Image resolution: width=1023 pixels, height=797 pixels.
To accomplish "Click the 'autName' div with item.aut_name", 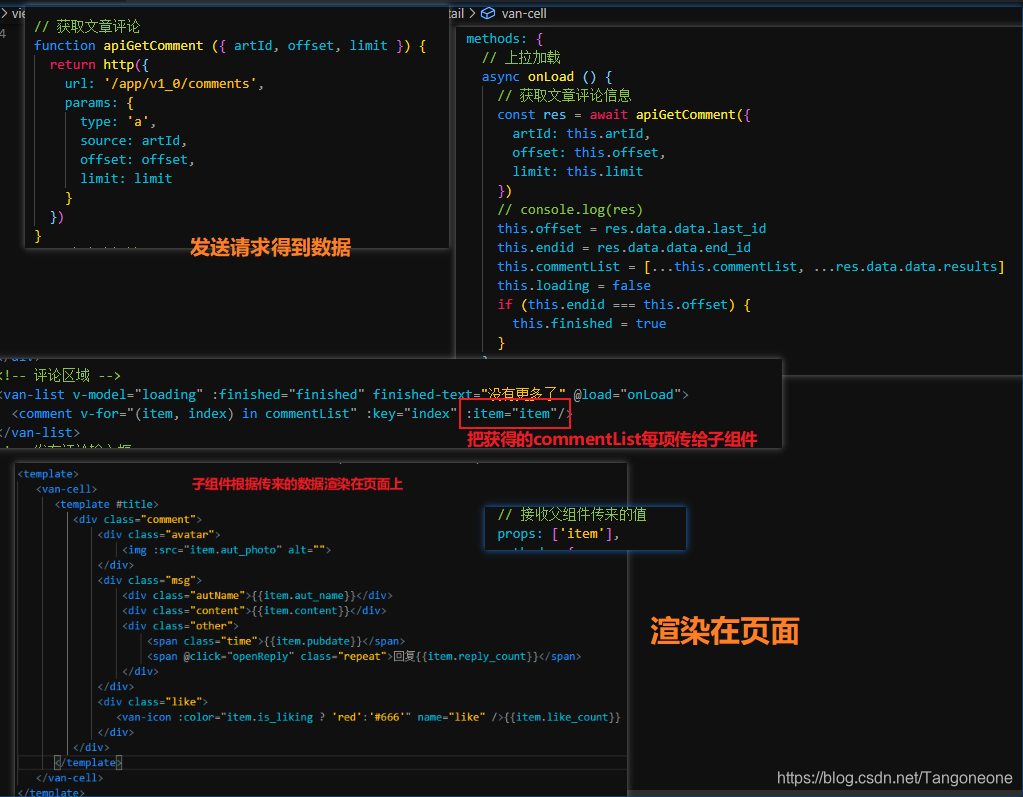I will (257, 595).
